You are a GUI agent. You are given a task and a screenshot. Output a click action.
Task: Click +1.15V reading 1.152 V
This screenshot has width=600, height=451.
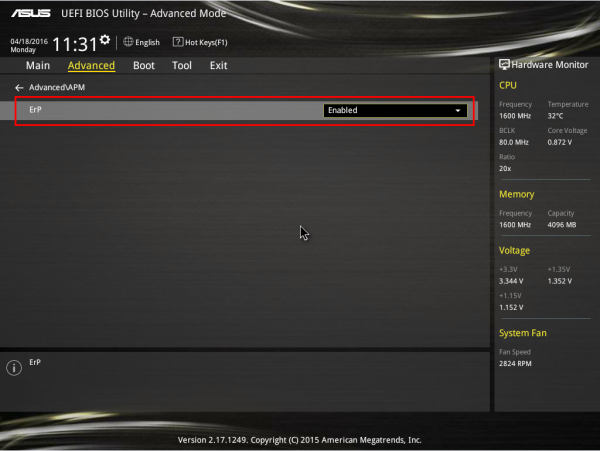click(x=511, y=308)
